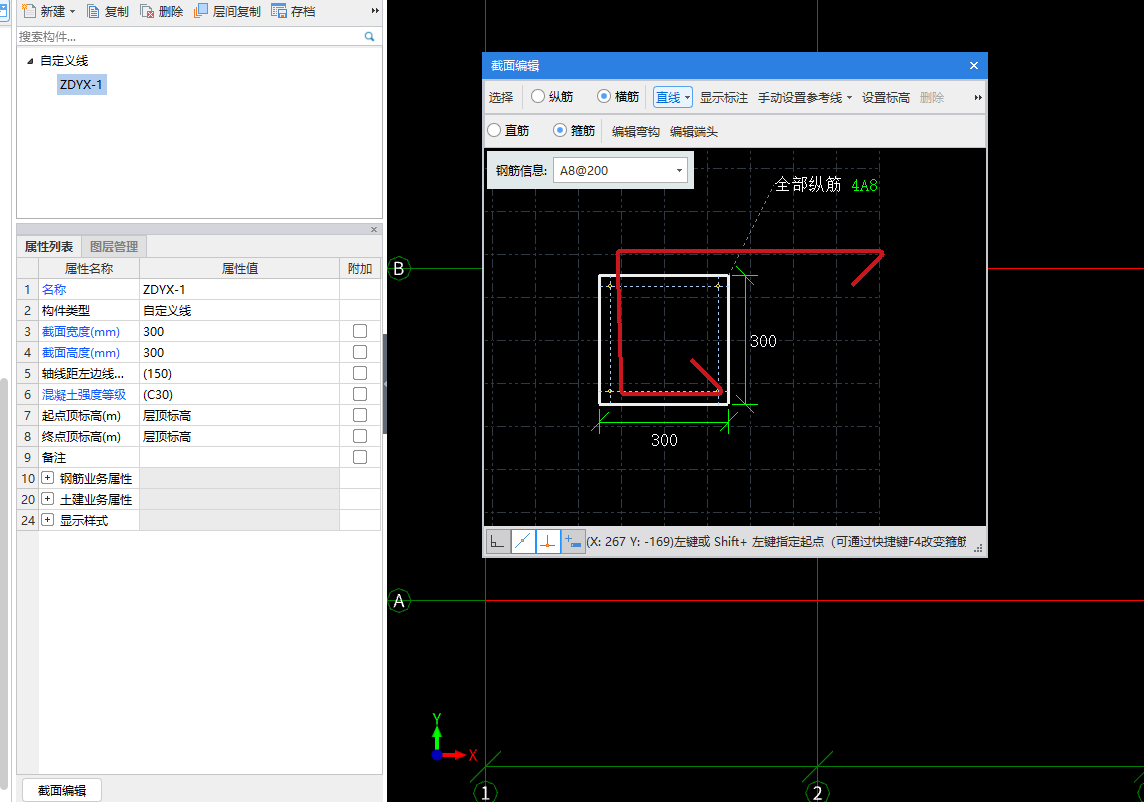This screenshot has height=802, width=1144.
Task: Tick the 附加 checkbox for 备注
Action: pos(360,457)
